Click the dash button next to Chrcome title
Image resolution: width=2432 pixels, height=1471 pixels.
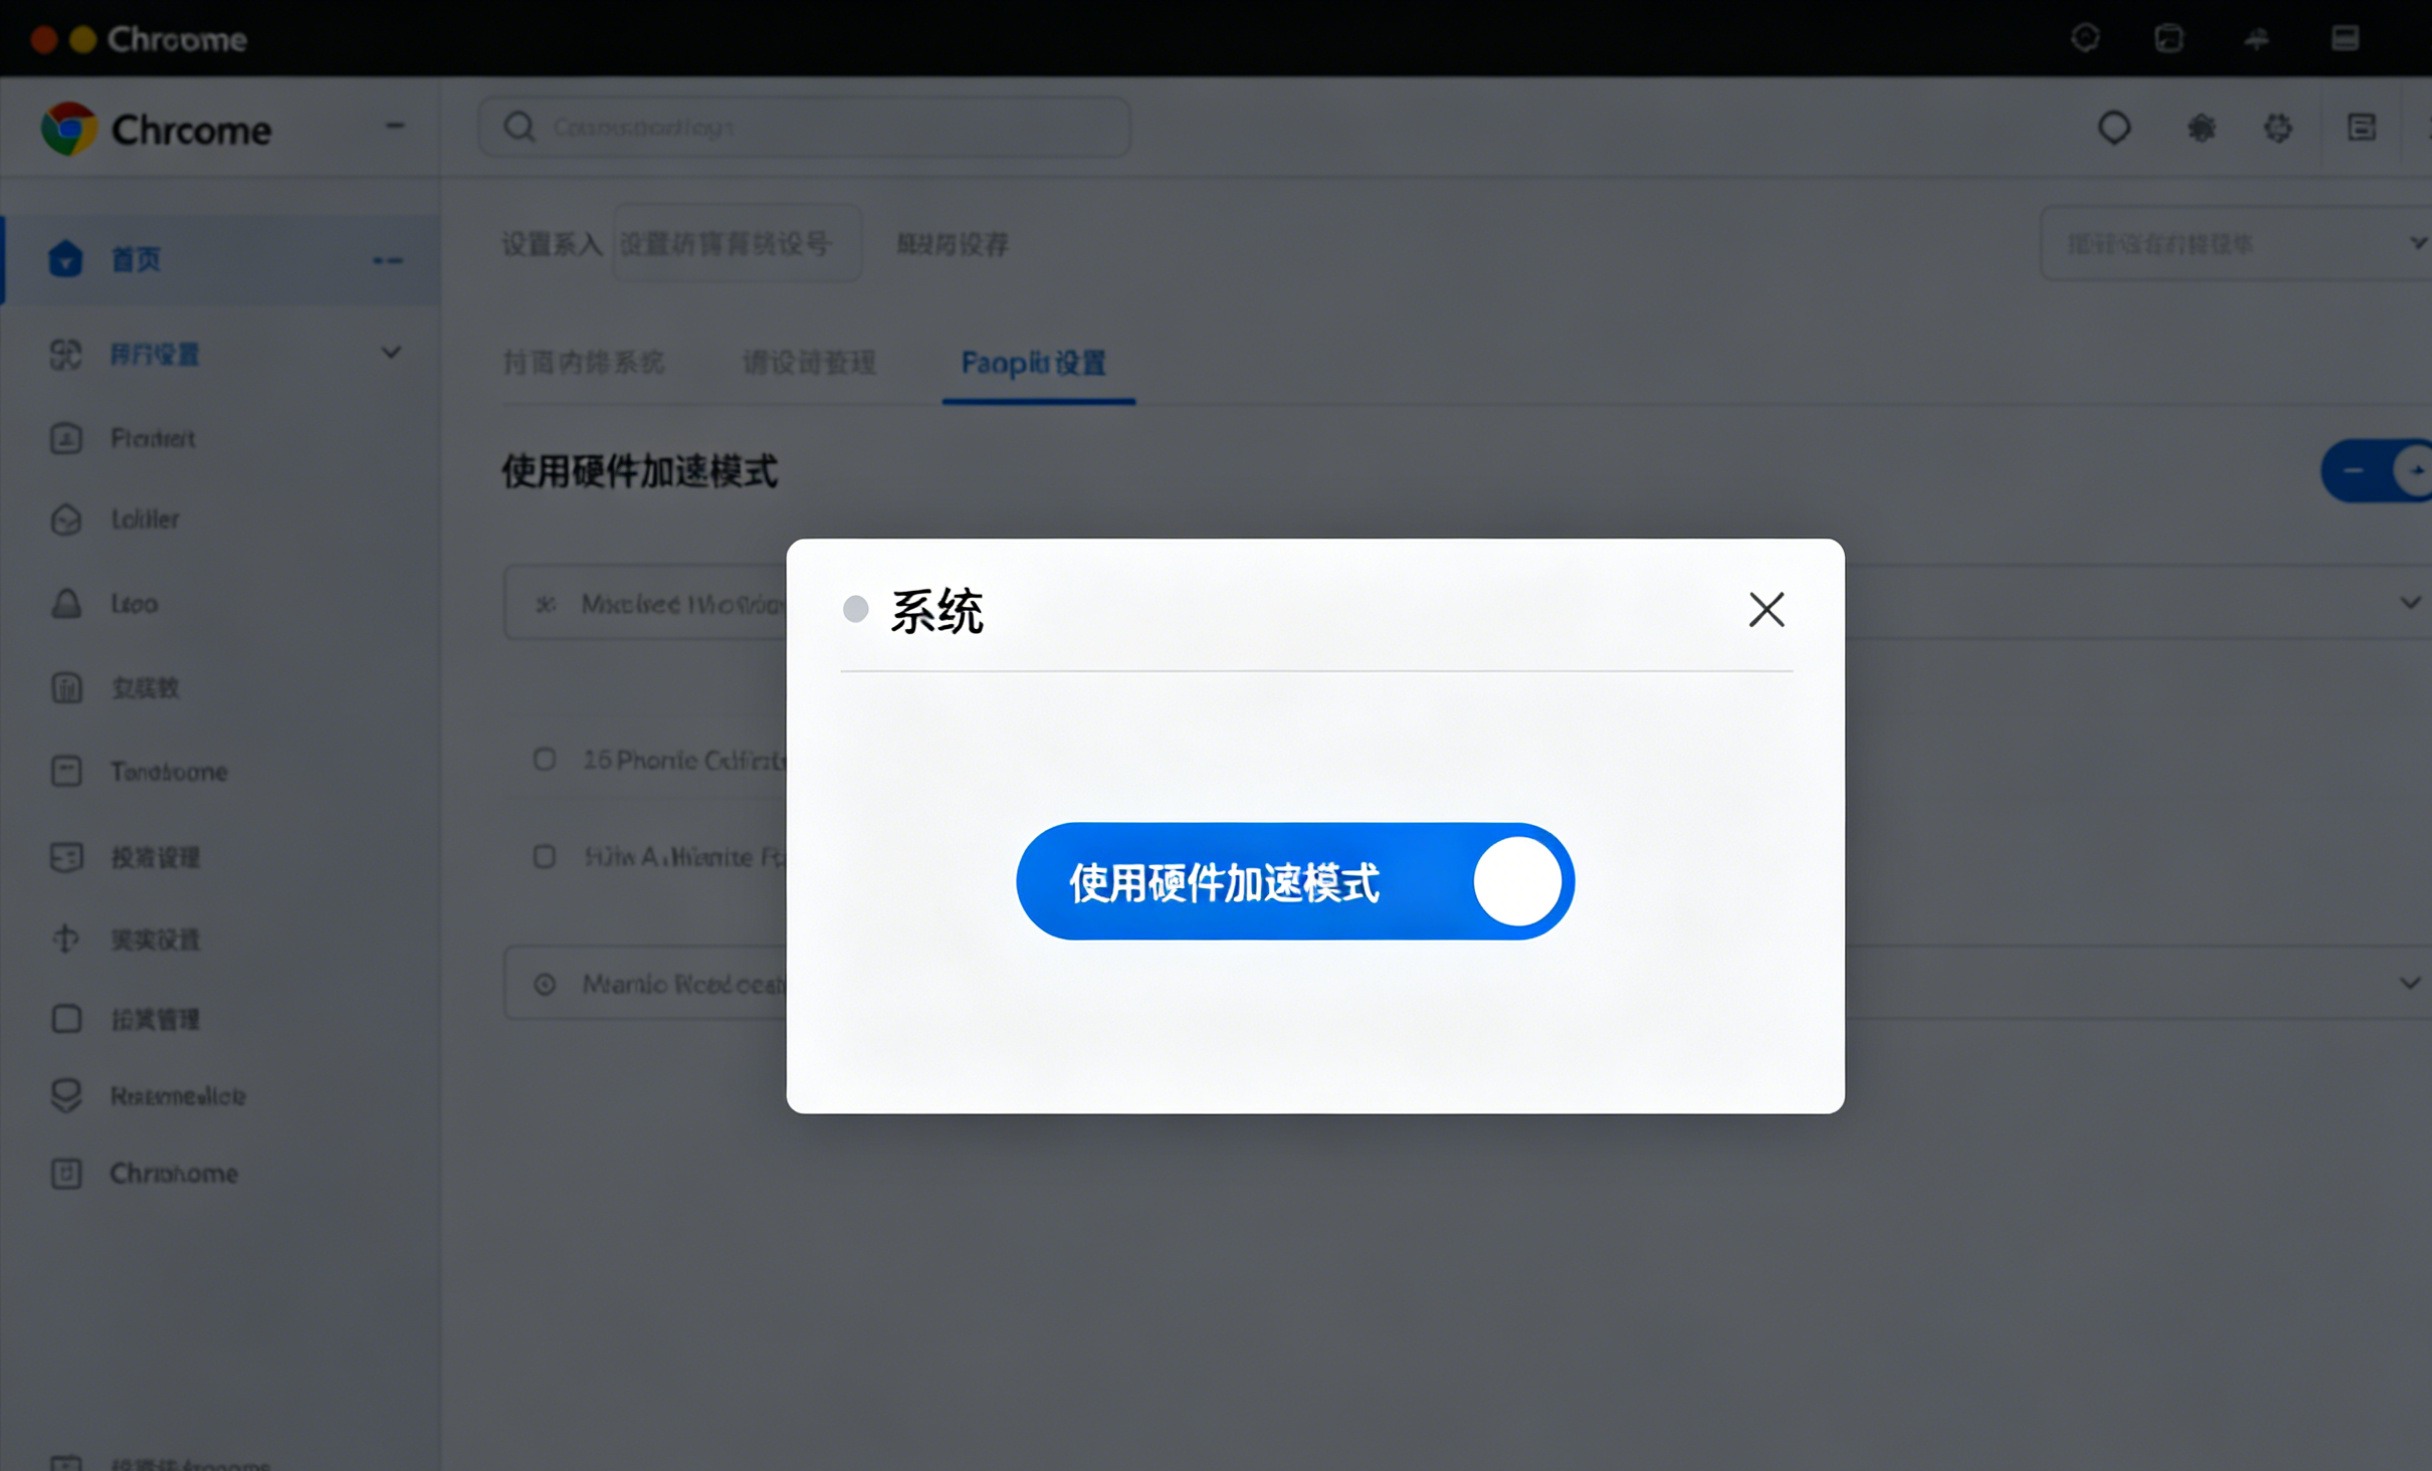coord(395,126)
